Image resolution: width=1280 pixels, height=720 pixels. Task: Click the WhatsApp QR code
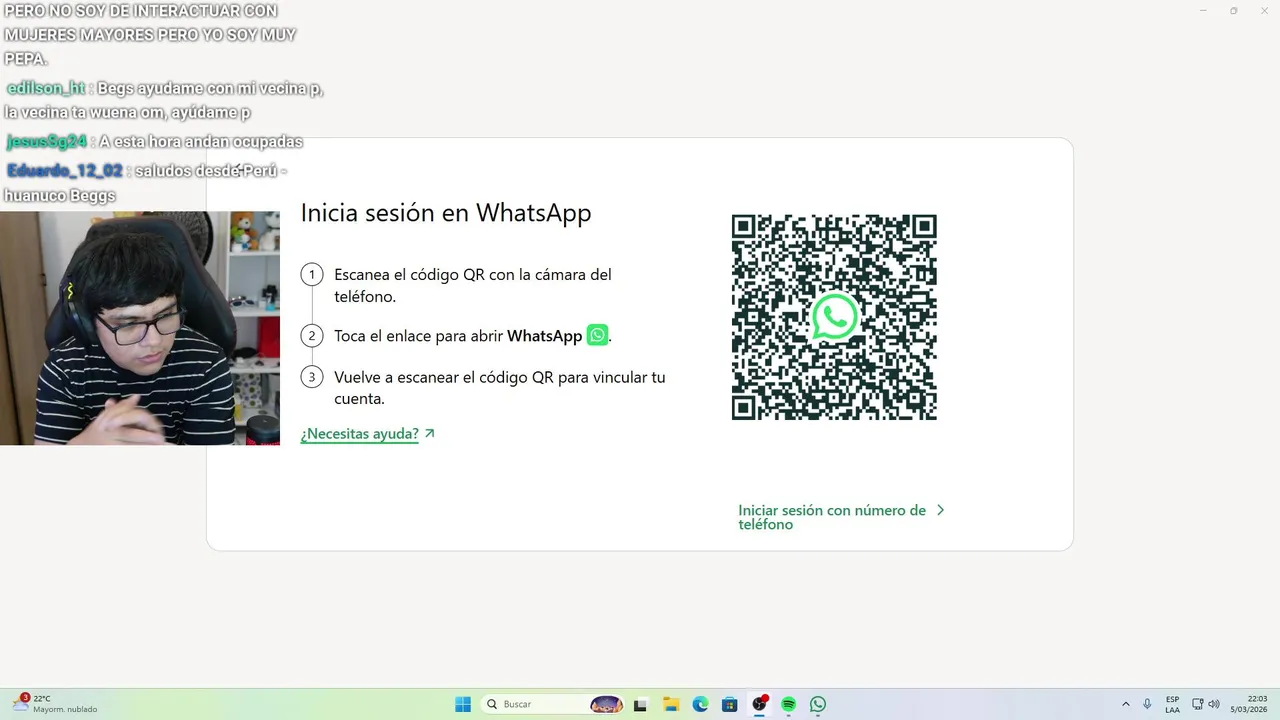pos(834,317)
